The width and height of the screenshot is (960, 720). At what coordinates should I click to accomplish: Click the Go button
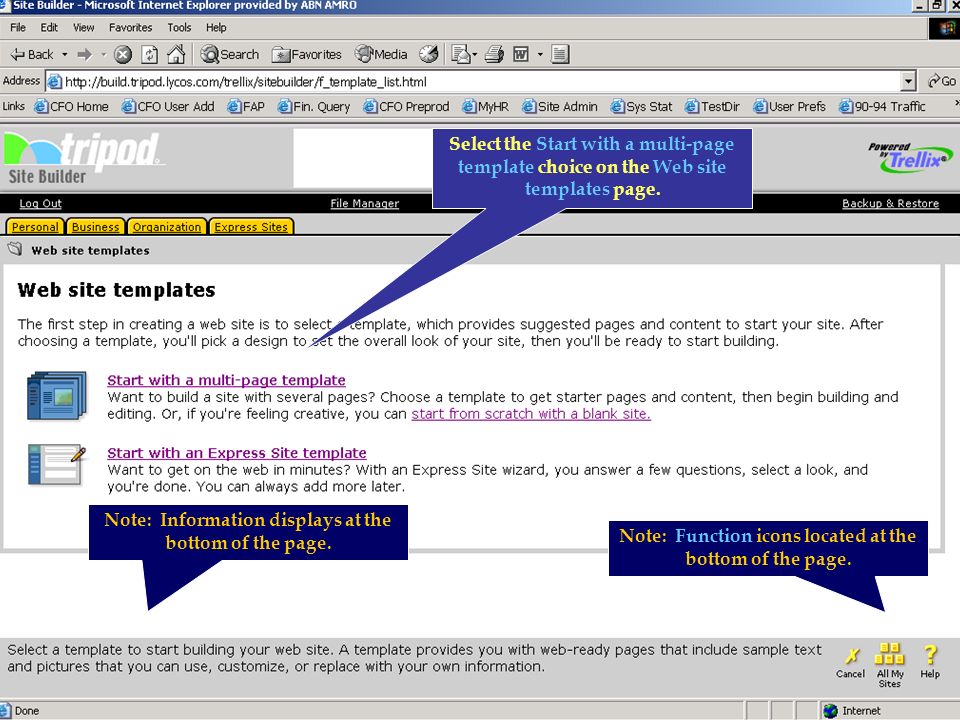942,81
